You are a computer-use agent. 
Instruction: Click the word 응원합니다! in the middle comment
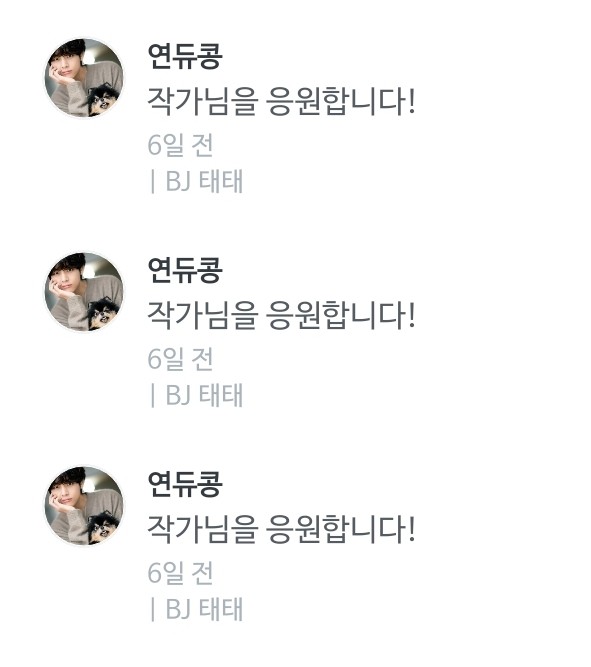[341, 315]
